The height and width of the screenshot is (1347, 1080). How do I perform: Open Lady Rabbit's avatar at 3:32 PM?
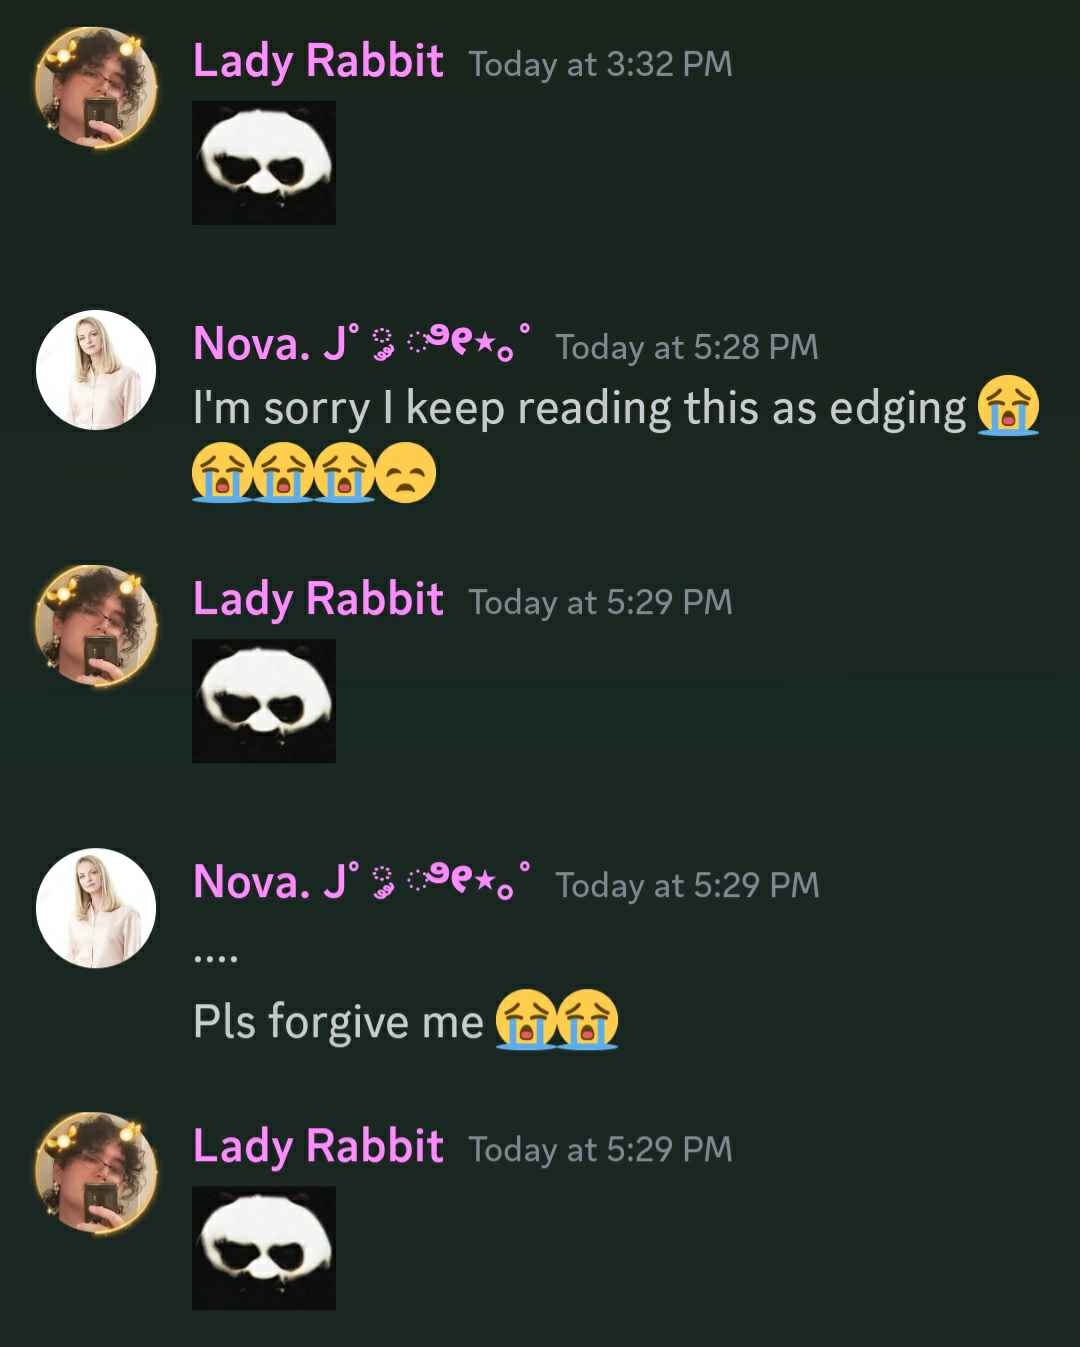(96, 87)
